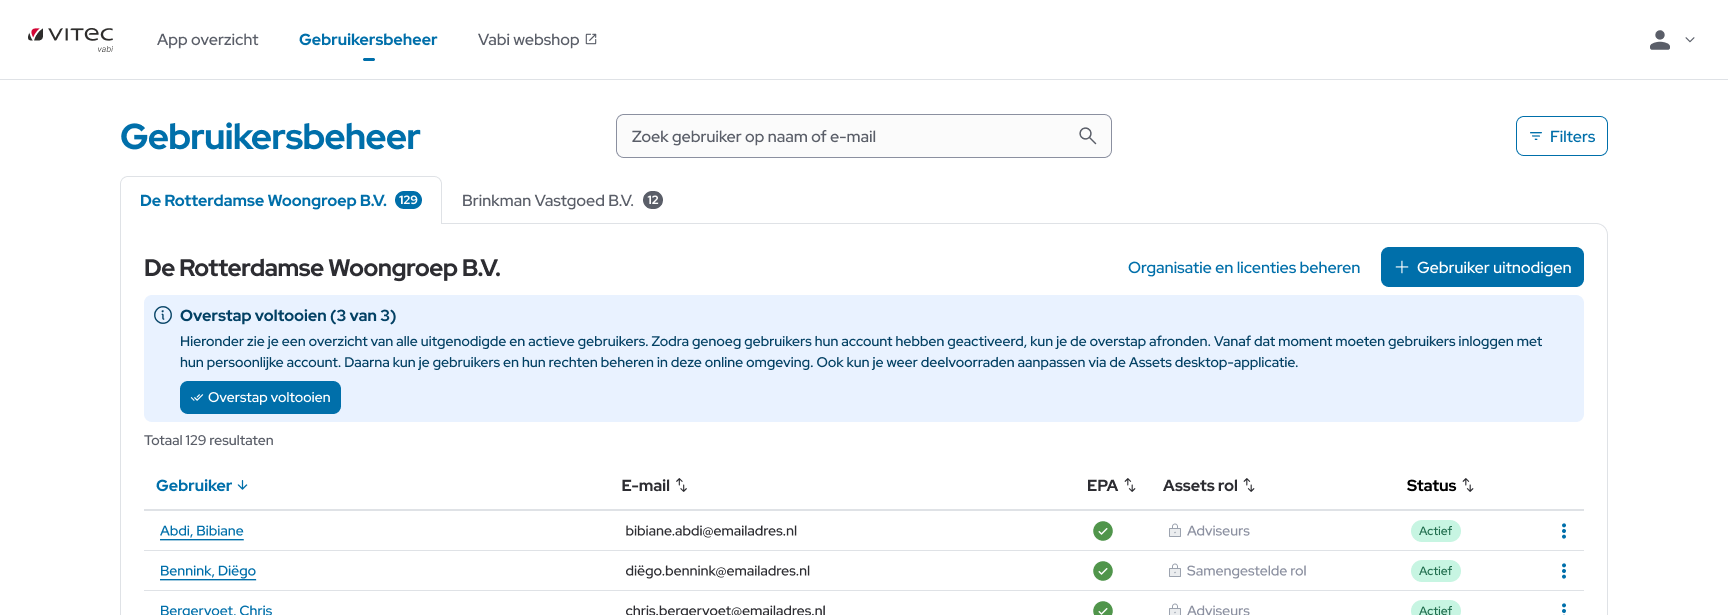Click the Vitec Vabi logo
This screenshot has height=615, width=1728.
point(71,38)
